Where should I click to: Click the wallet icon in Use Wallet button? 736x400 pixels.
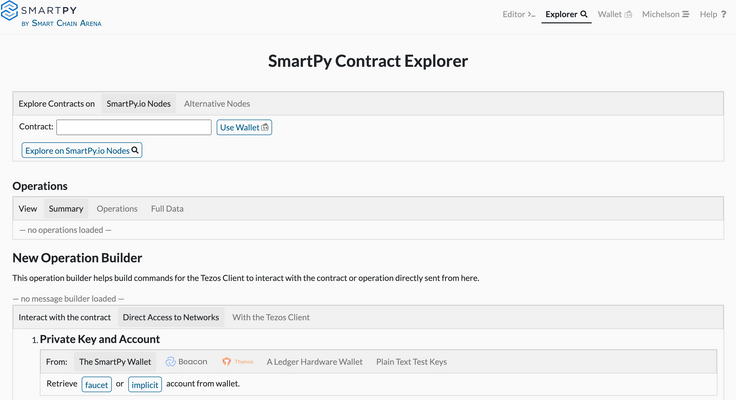pos(265,127)
